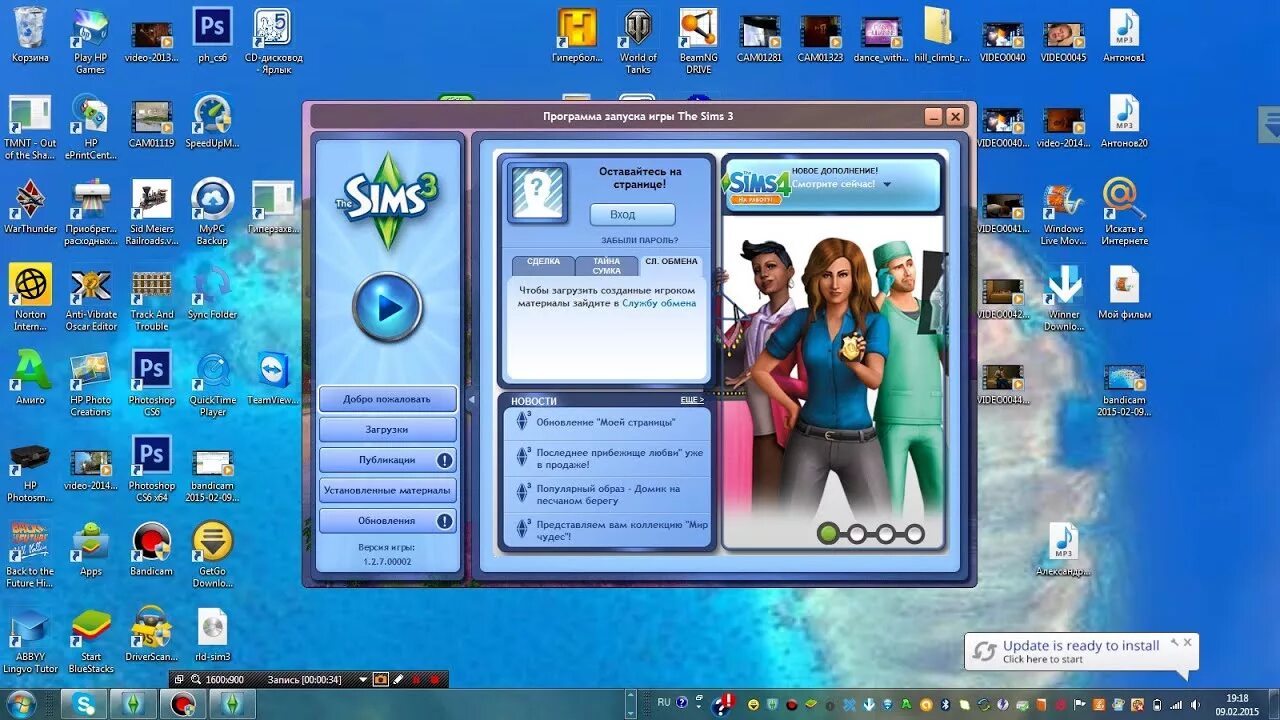Click the RU language indicator in tray

(x=663, y=702)
